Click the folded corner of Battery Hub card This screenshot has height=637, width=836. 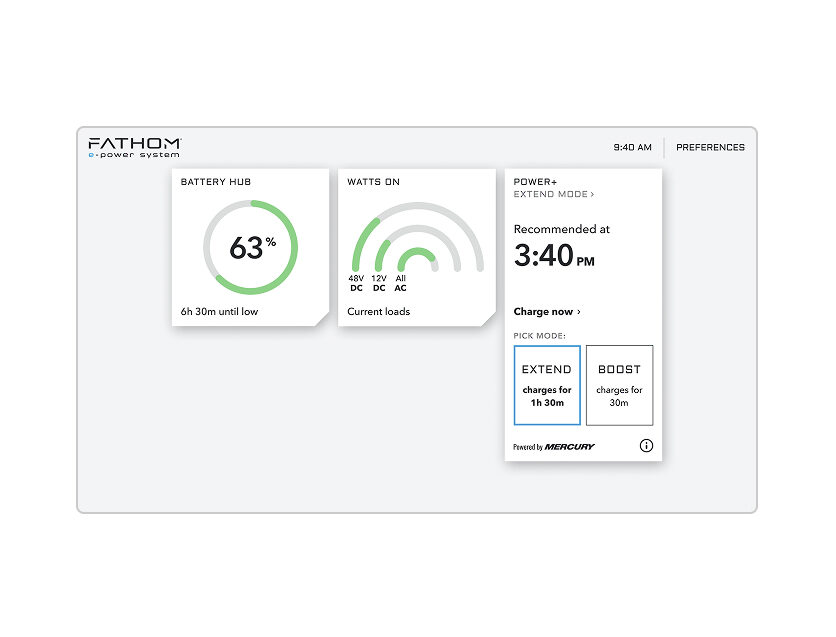(x=321, y=319)
